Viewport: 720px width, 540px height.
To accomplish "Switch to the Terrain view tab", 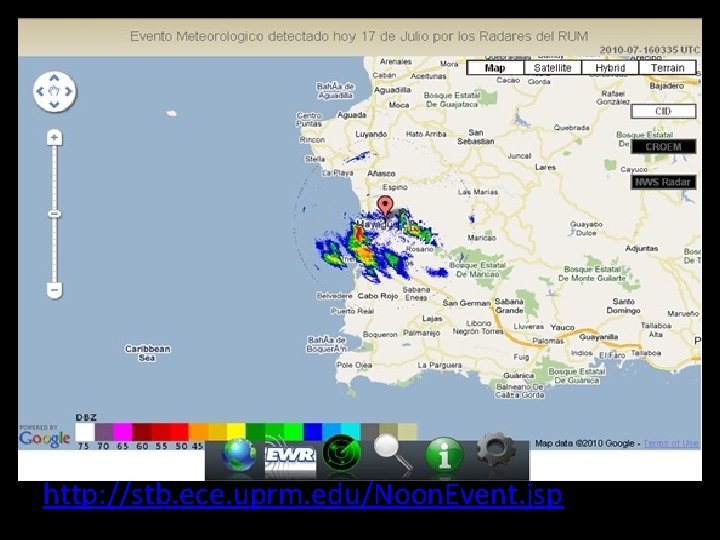I will (668, 68).
